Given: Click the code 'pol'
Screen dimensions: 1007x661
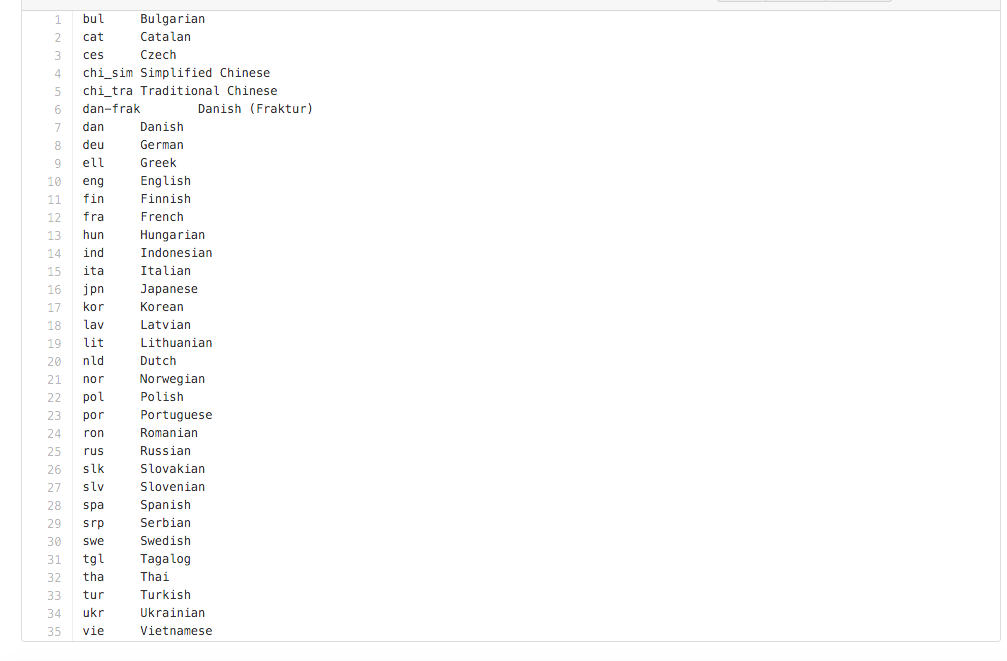Looking at the screenshot, I should [93, 397].
